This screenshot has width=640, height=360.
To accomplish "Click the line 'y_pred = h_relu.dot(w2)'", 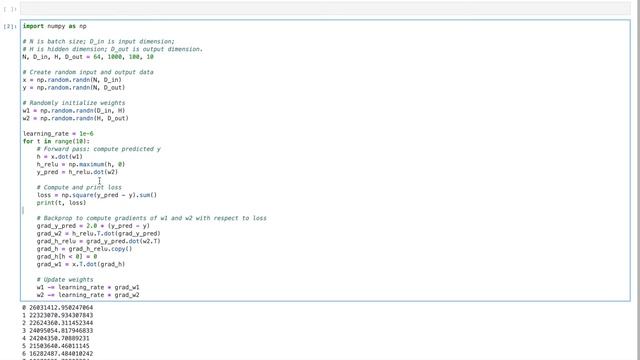I will pyautogui.click(x=77, y=172).
